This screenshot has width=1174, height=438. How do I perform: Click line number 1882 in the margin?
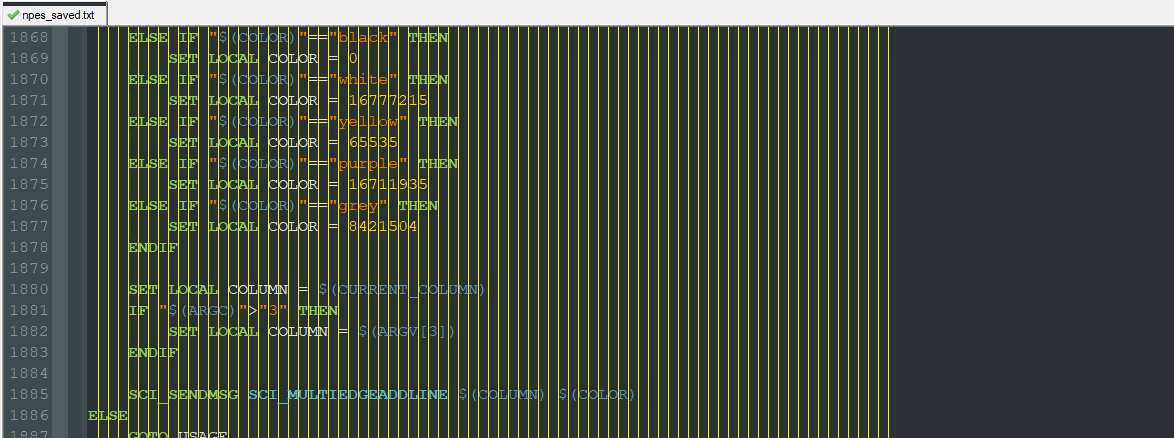coord(28,331)
